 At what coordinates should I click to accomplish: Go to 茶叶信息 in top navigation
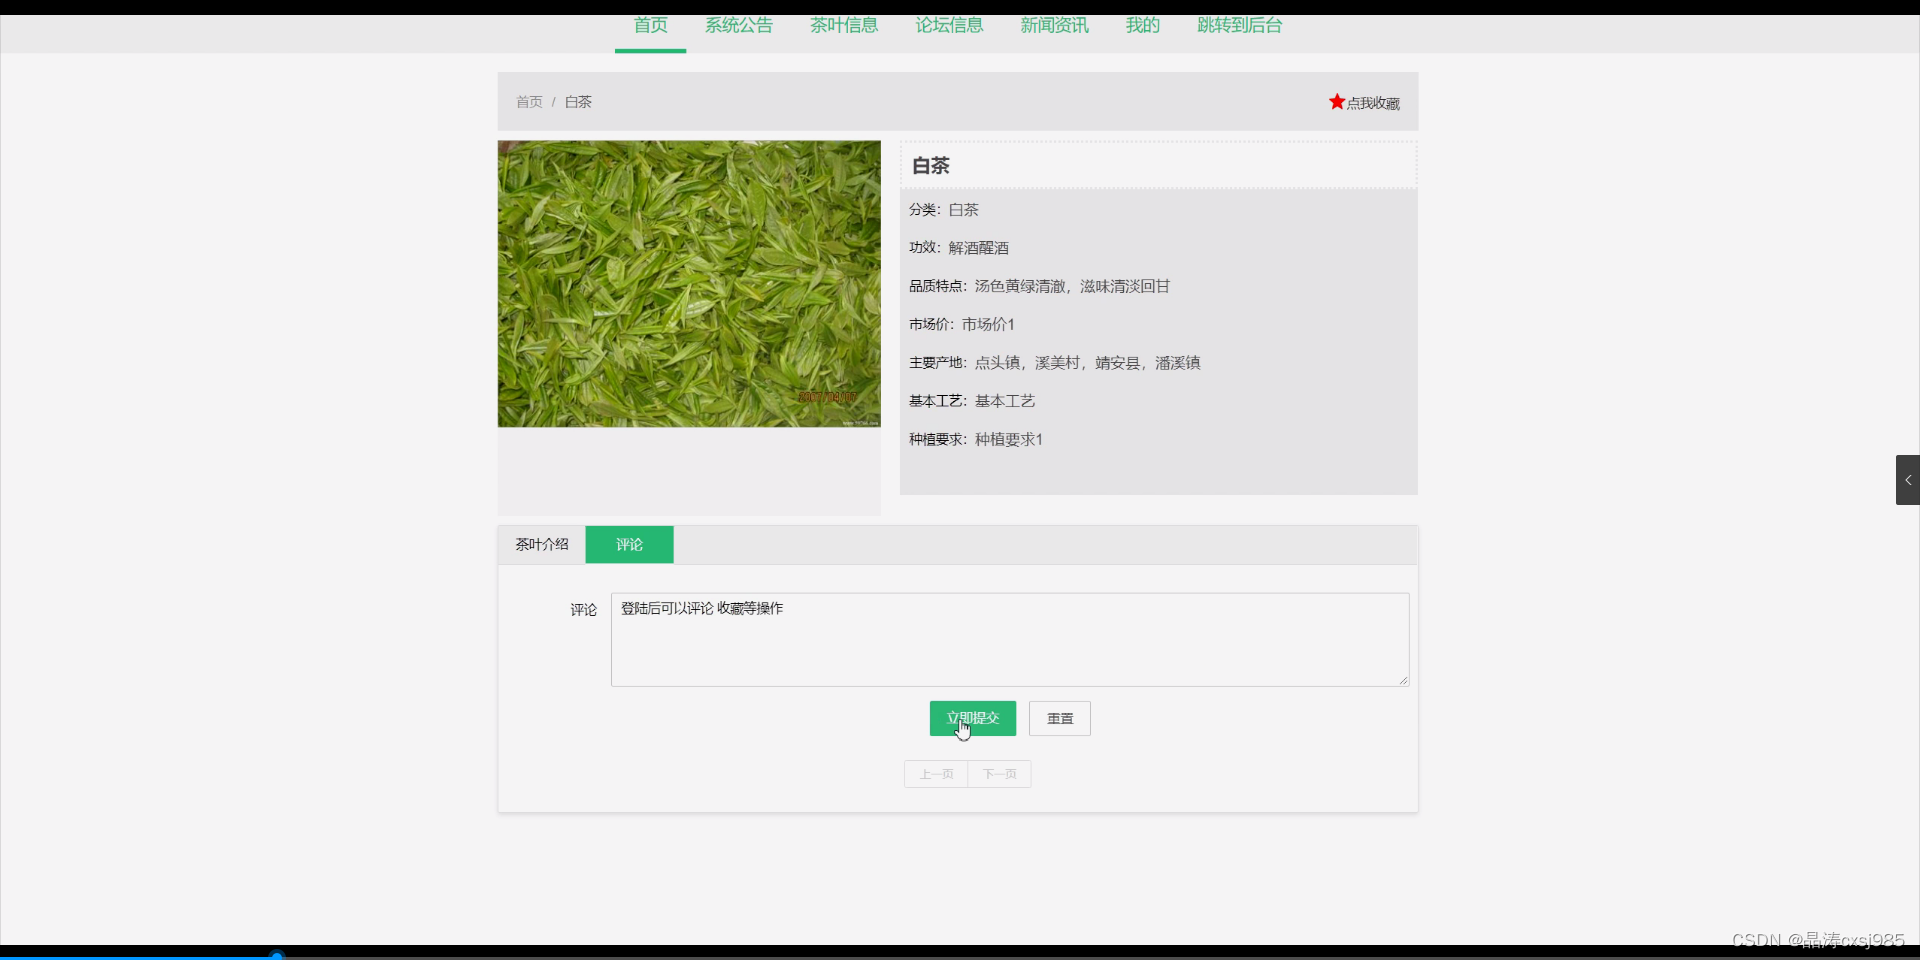point(844,26)
